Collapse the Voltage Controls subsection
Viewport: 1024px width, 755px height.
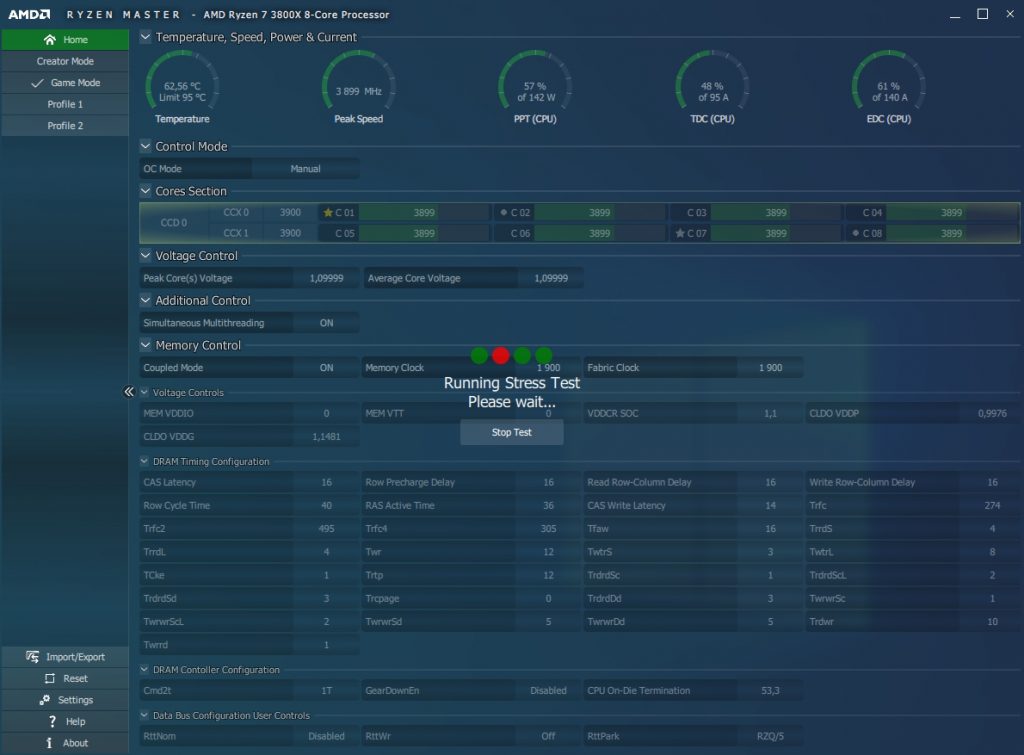pos(144,392)
